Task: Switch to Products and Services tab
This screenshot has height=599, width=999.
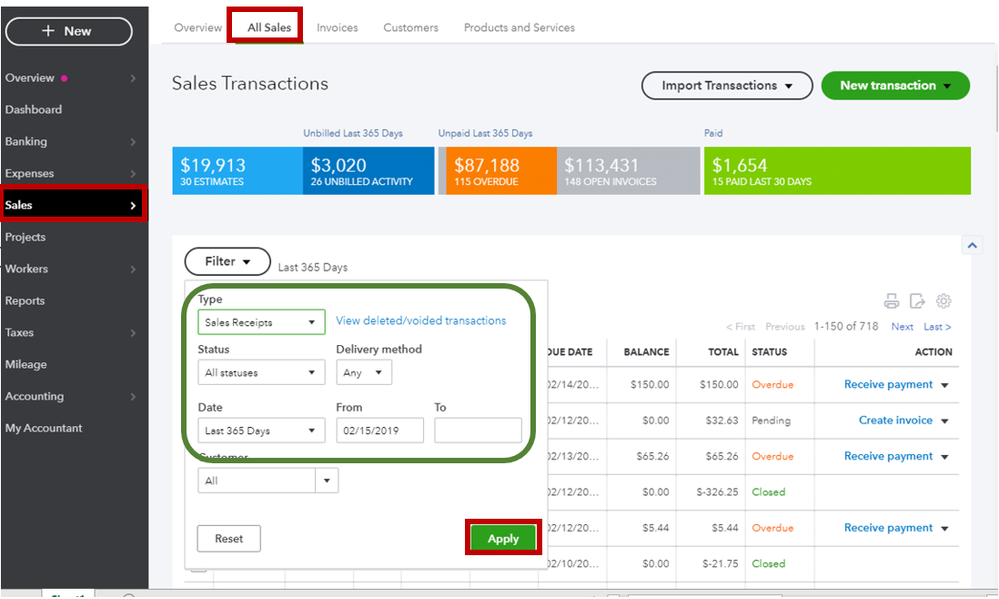Action: click(519, 27)
